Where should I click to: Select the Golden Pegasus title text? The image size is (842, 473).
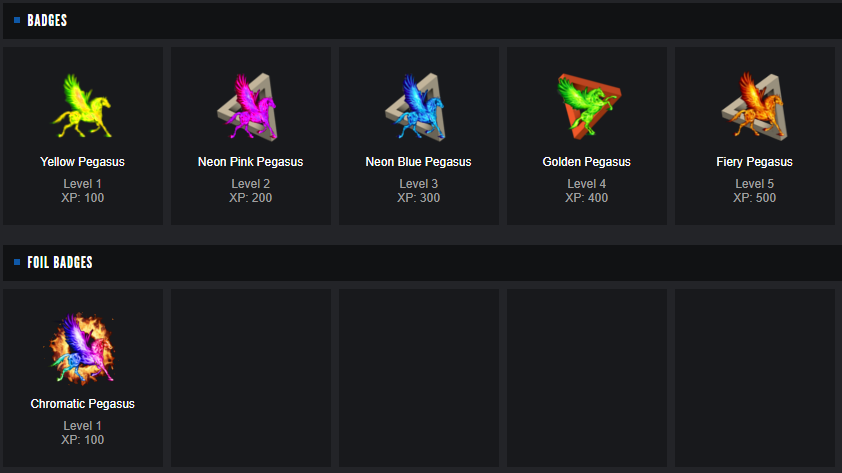coord(586,162)
